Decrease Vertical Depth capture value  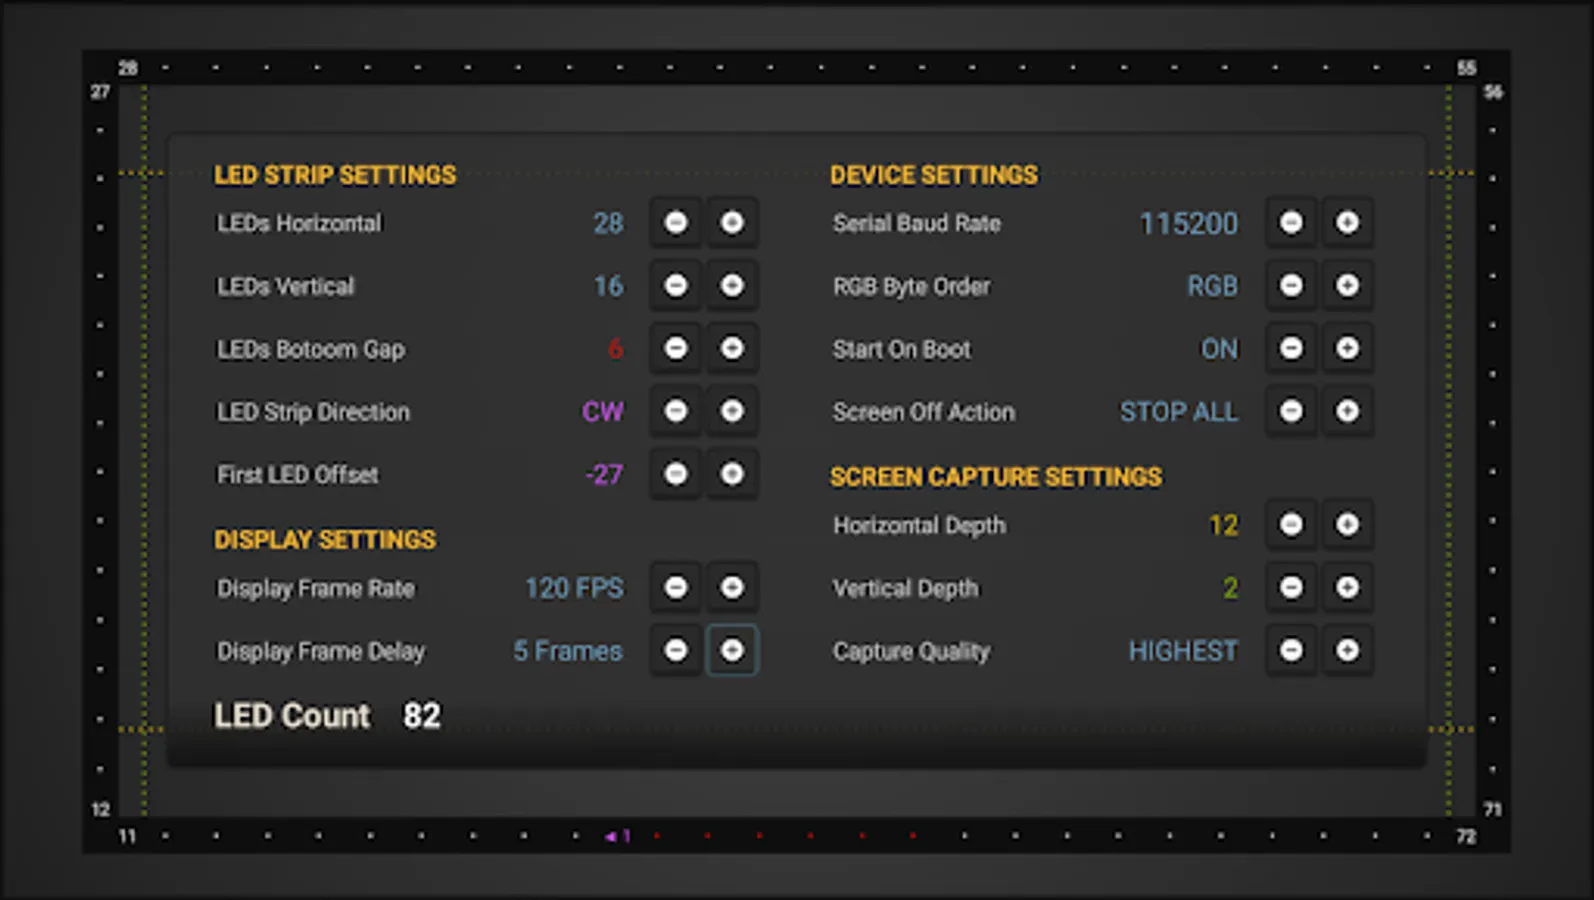pyautogui.click(x=1291, y=587)
